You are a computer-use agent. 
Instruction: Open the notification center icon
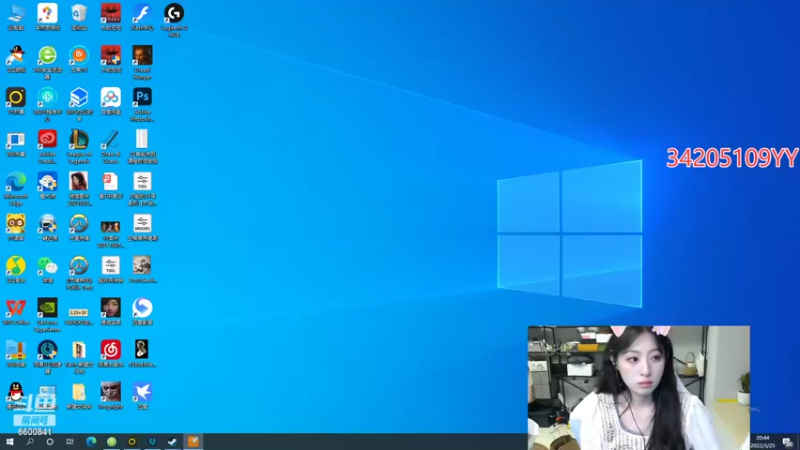point(788,442)
